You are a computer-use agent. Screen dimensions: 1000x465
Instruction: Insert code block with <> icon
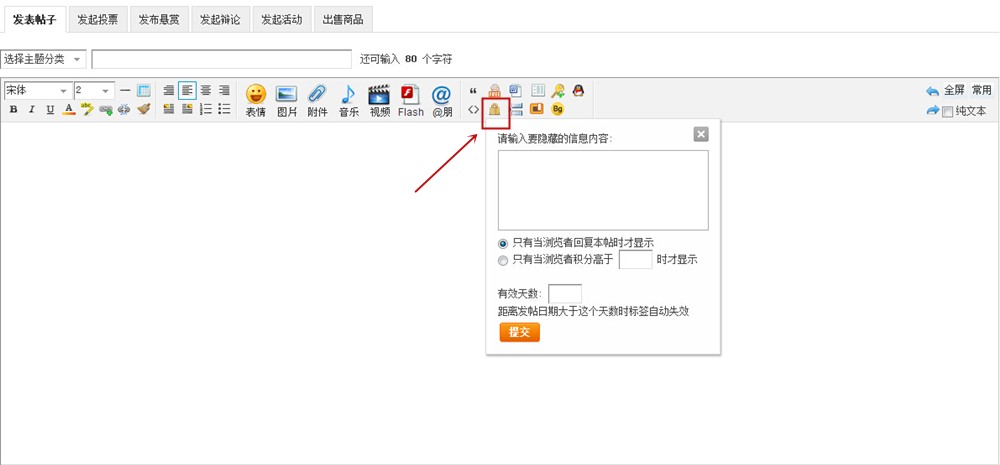(473, 109)
